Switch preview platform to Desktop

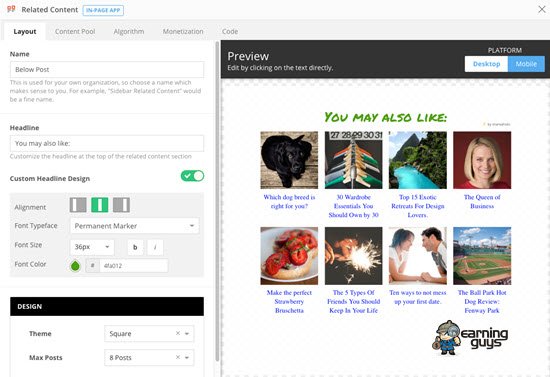486,64
